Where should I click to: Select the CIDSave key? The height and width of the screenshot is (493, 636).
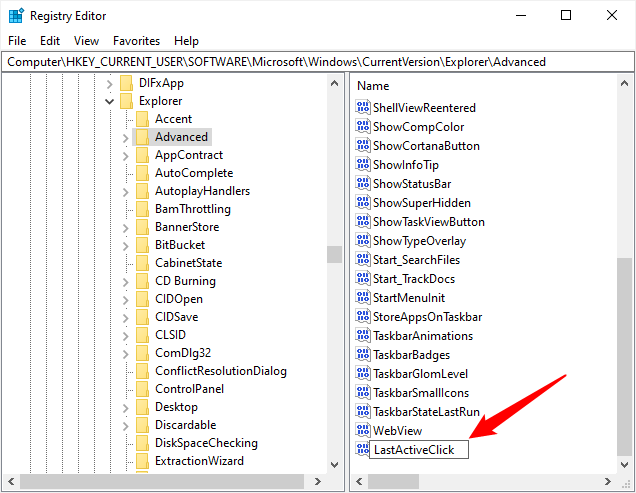click(176, 317)
